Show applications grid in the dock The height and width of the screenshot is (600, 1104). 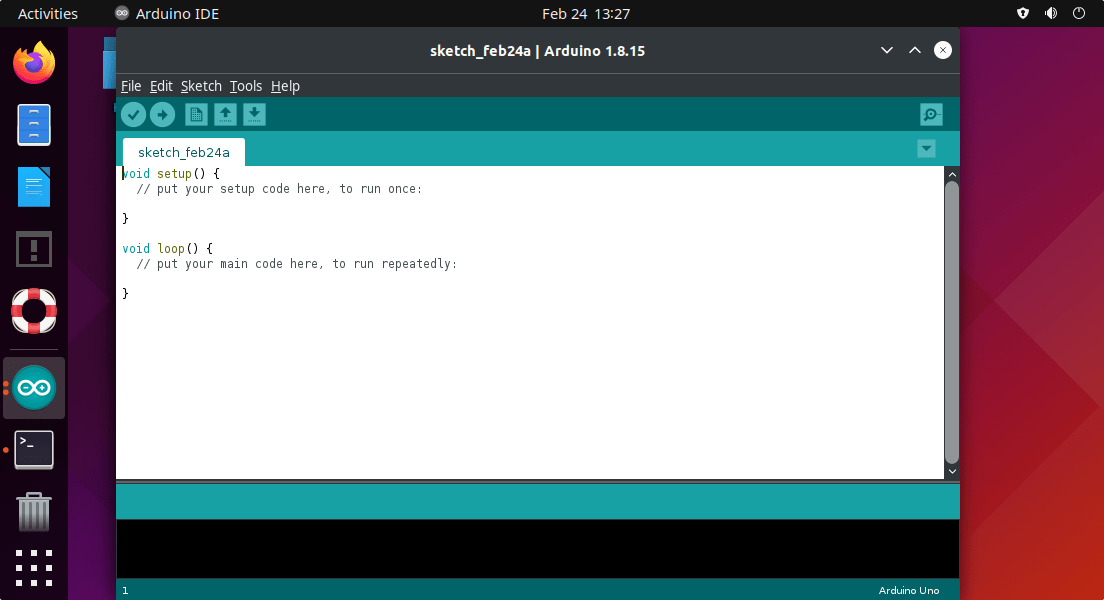tap(34, 567)
